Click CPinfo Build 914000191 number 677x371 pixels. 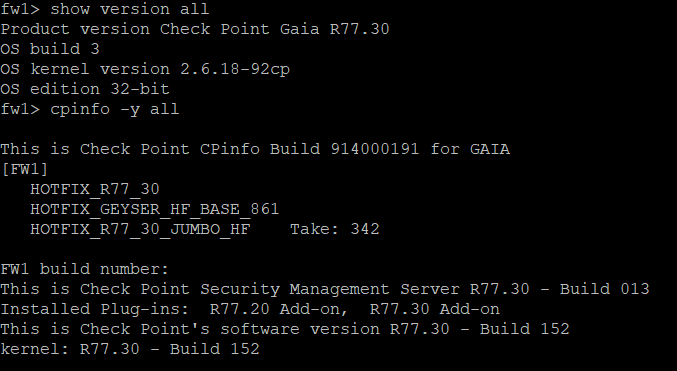[x=375, y=149]
